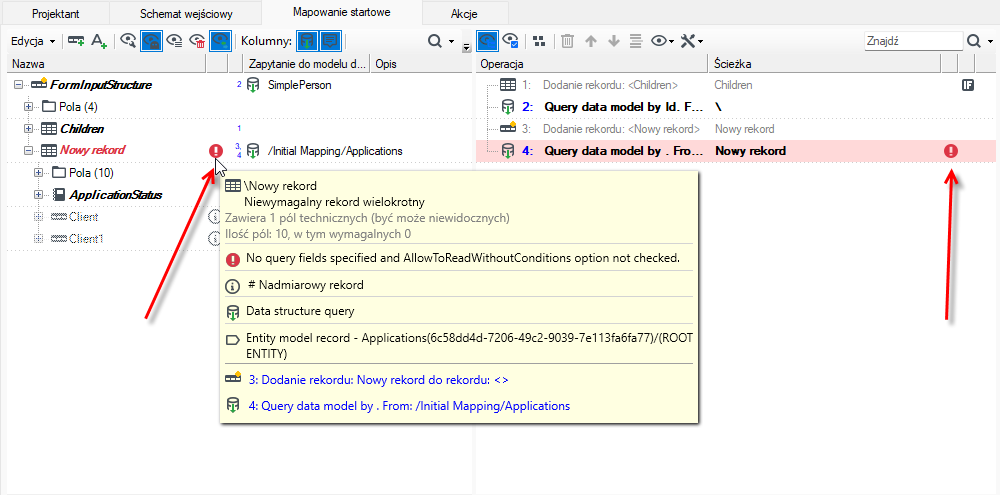This screenshot has width=1000, height=495.
Task: Open tooltip link 3: Dodanie rekordu Nowy rekord
Action: pyautogui.click(x=379, y=379)
